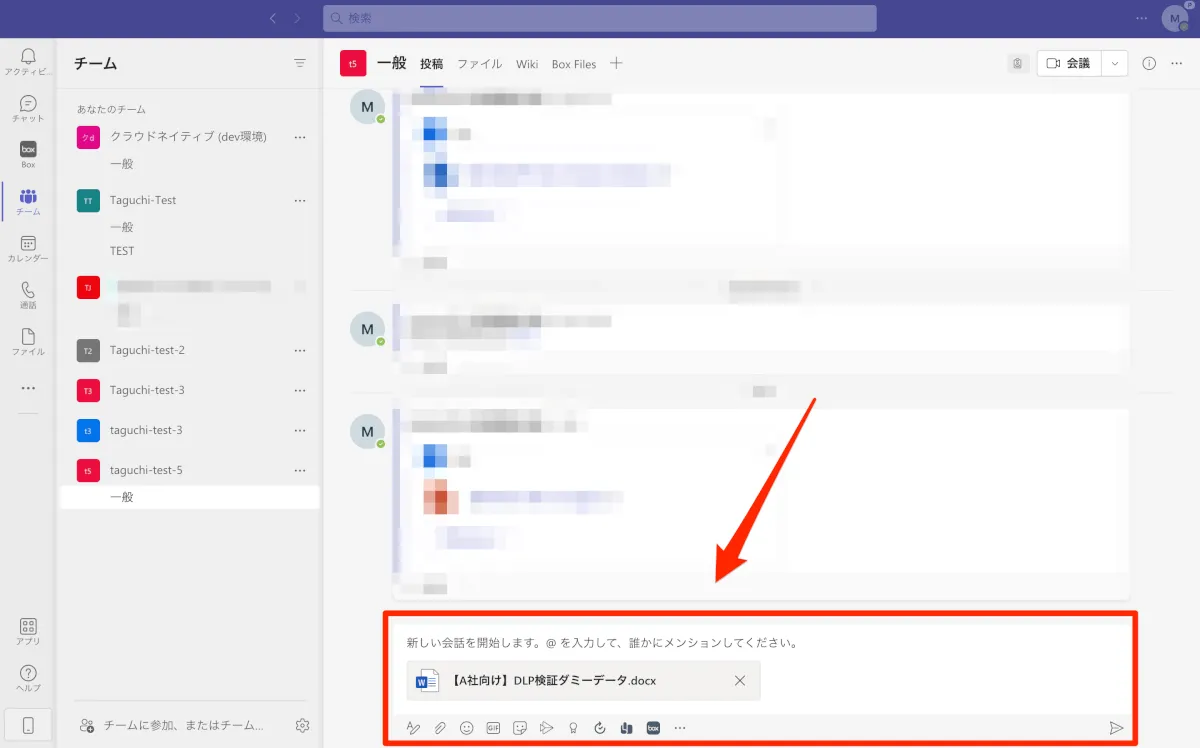The width and height of the screenshot is (1200, 748).
Task: Open more options for Taguchi-test-2 team
Action: pos(299,350)
